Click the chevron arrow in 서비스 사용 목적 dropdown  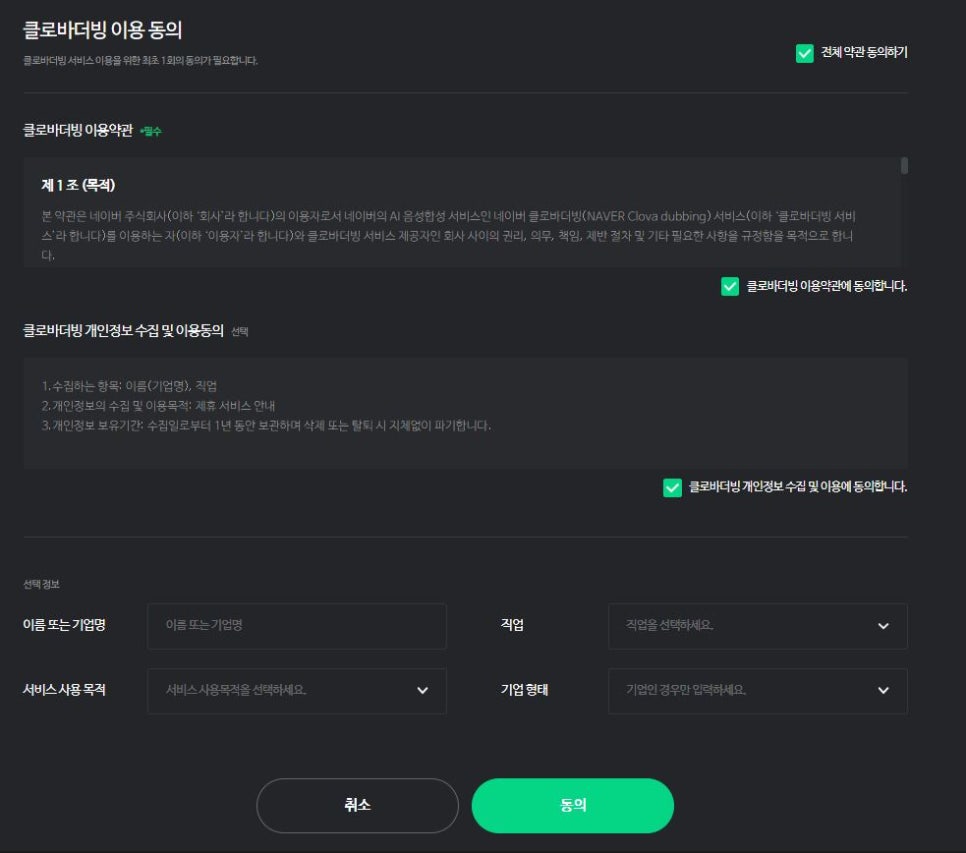(x=422, y=690)
